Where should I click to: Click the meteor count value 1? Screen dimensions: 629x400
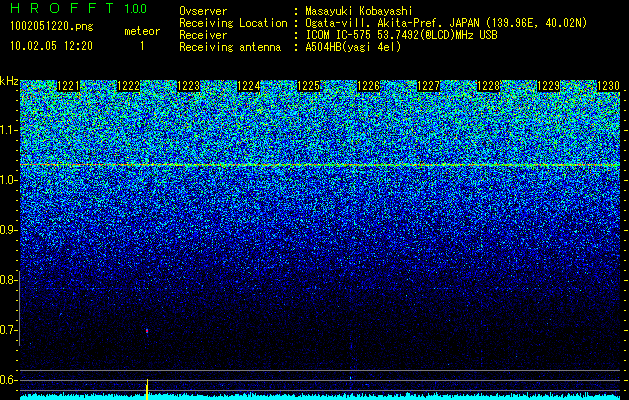tap(142, 46)
